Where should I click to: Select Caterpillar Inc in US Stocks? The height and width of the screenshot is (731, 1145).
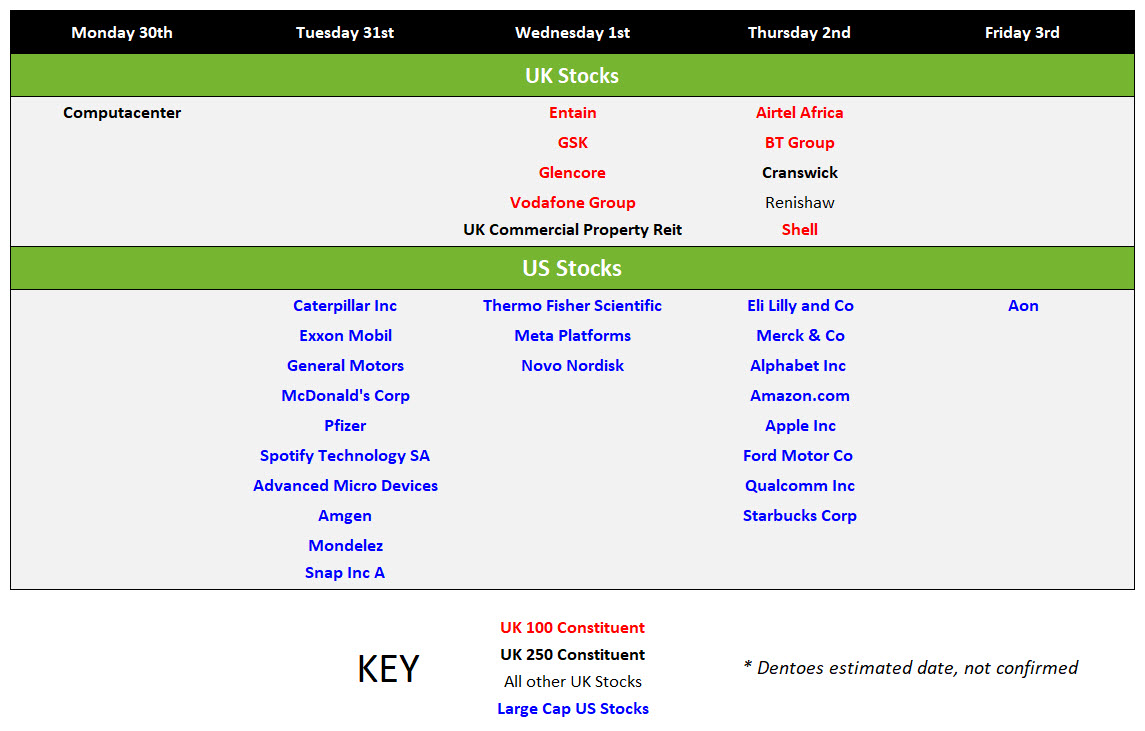coord(345,305)
